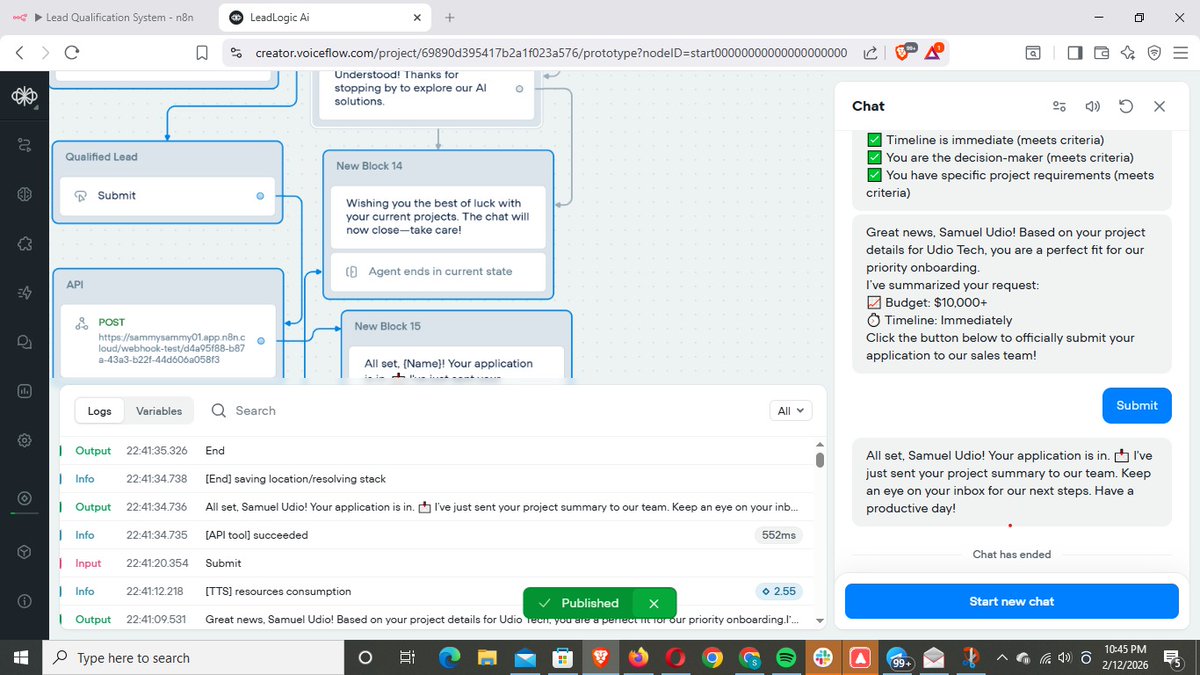Dismiss the Published notification
Screen dimensions: 1200x675
(x=653, y=603)
